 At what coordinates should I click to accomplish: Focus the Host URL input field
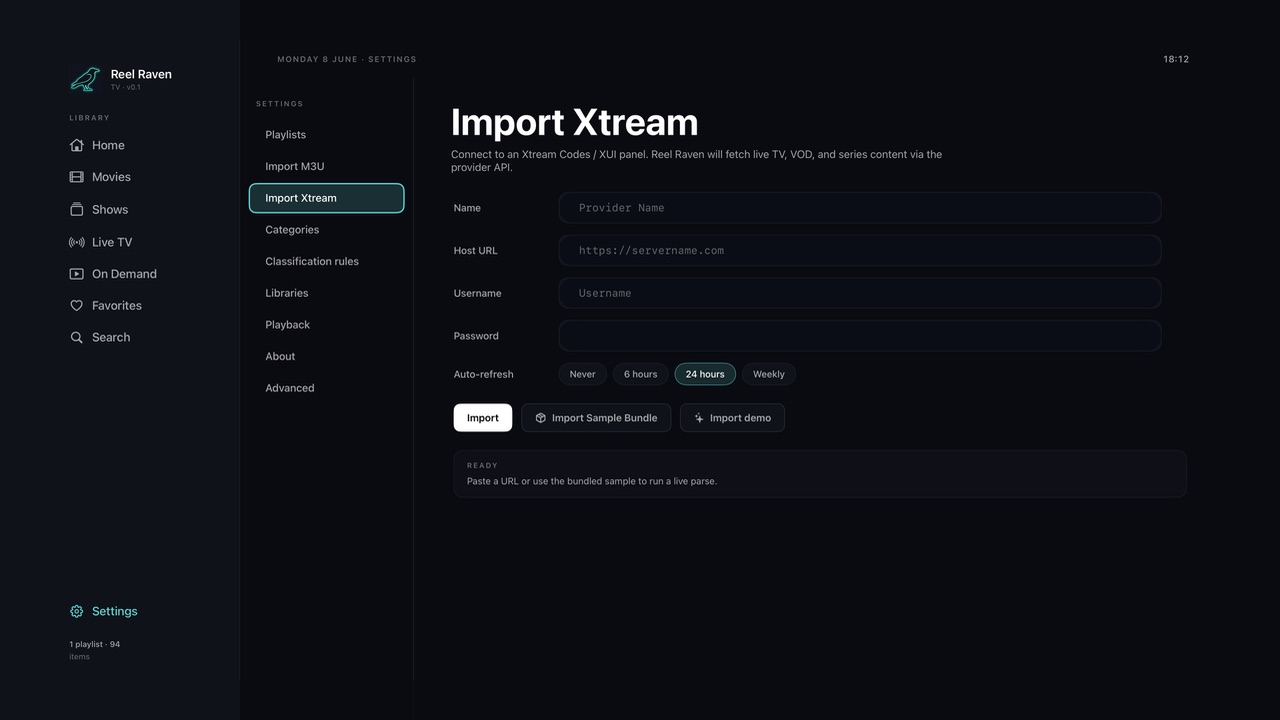click(x=860, y=251)
